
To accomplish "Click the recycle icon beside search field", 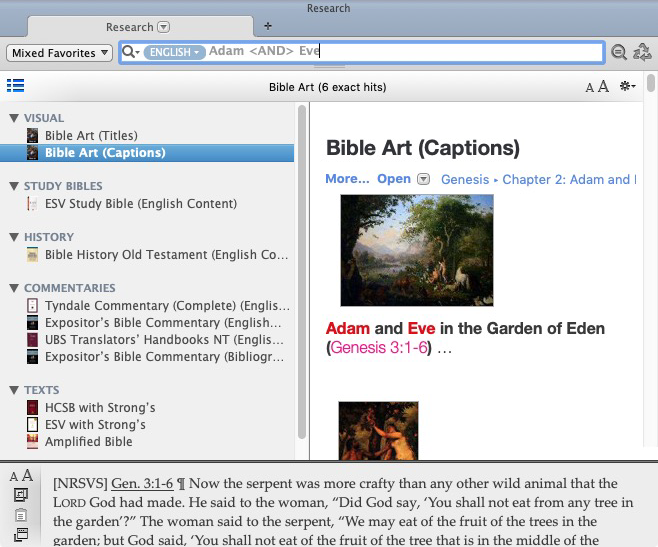I will pyautogui.click(x=642, y=53).
